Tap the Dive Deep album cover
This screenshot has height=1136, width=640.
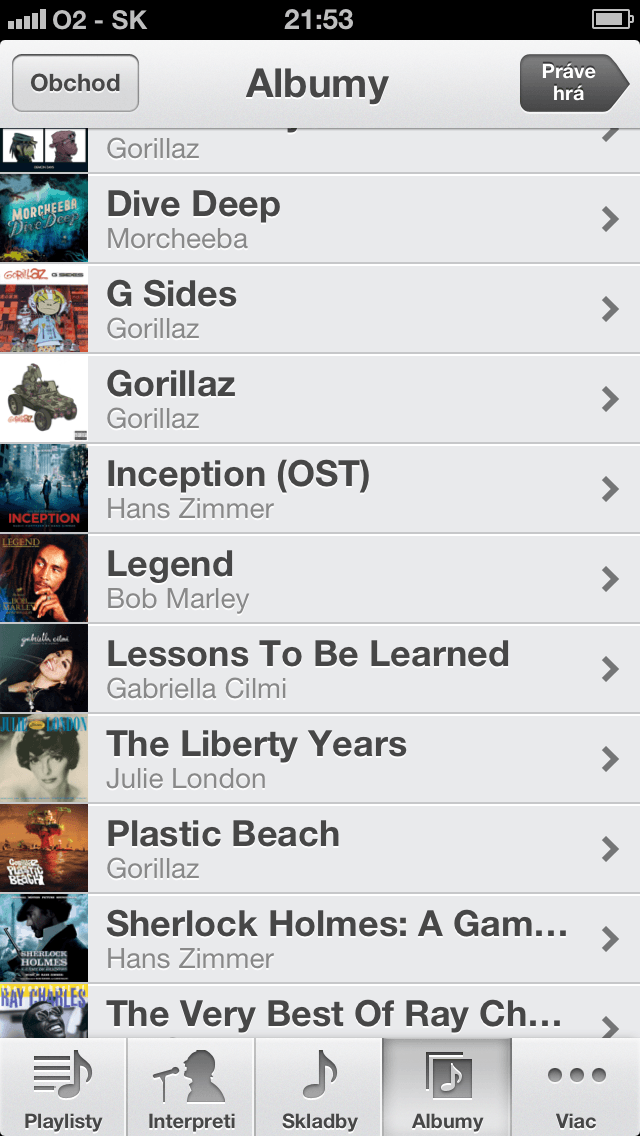coord(43,218)
